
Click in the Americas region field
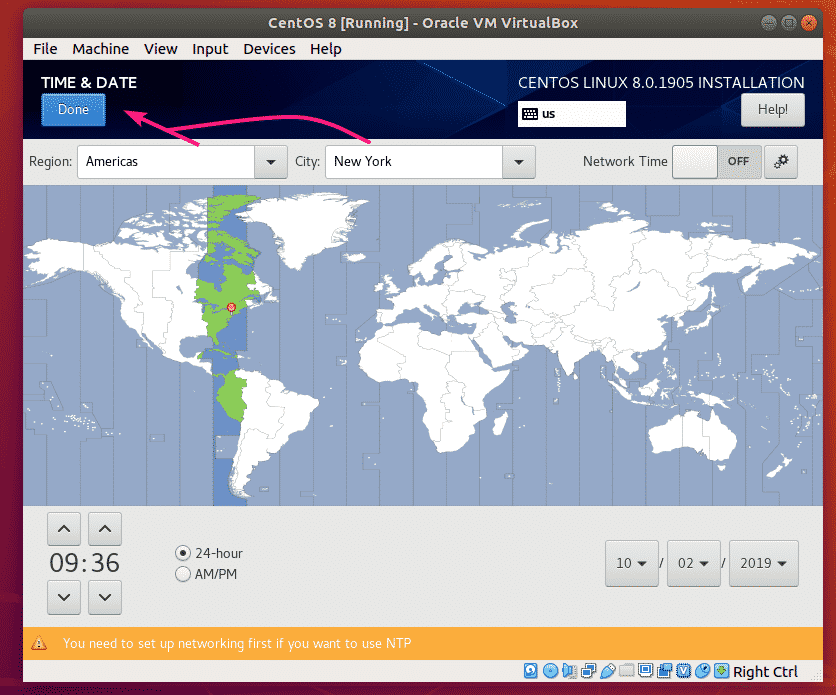[x=166, y=162]
